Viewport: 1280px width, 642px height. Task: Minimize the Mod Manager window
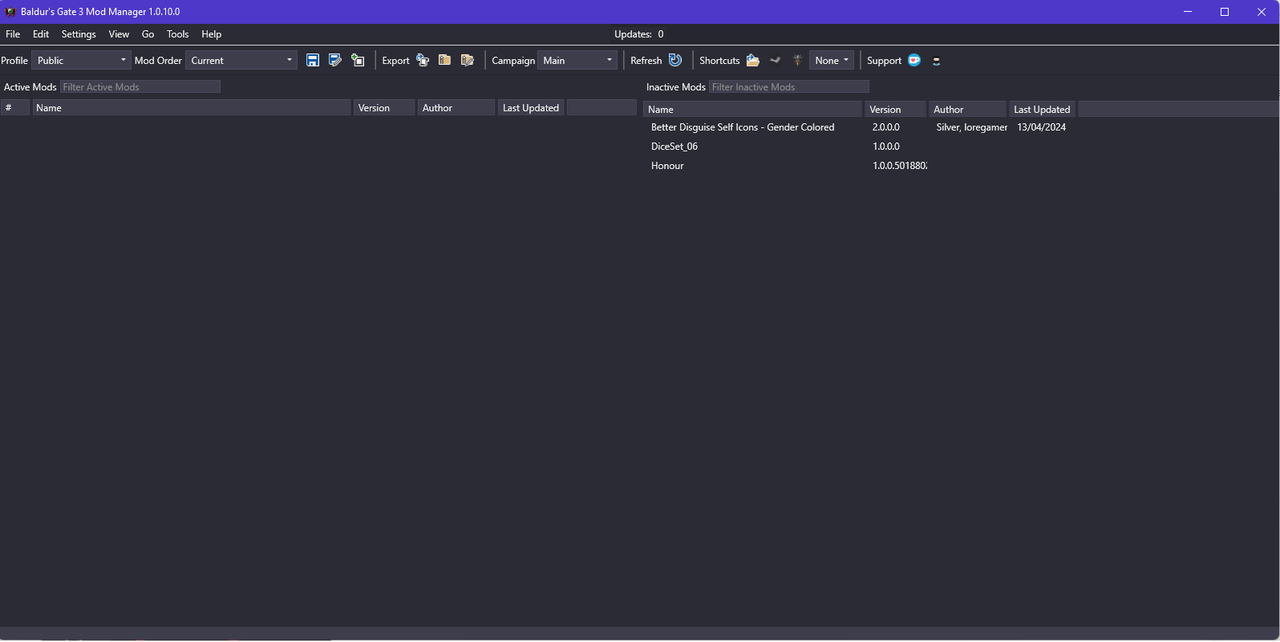[x=1188, y=12]
